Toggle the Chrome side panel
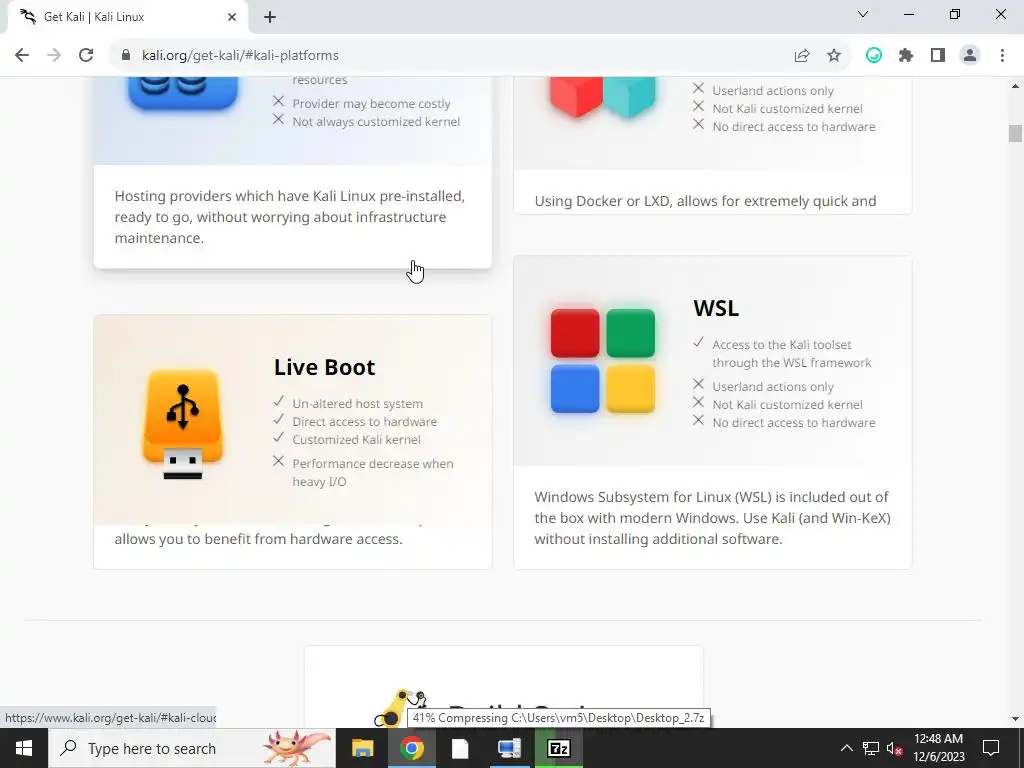This screenshot has width=1024, height=768. click(938, 56)
